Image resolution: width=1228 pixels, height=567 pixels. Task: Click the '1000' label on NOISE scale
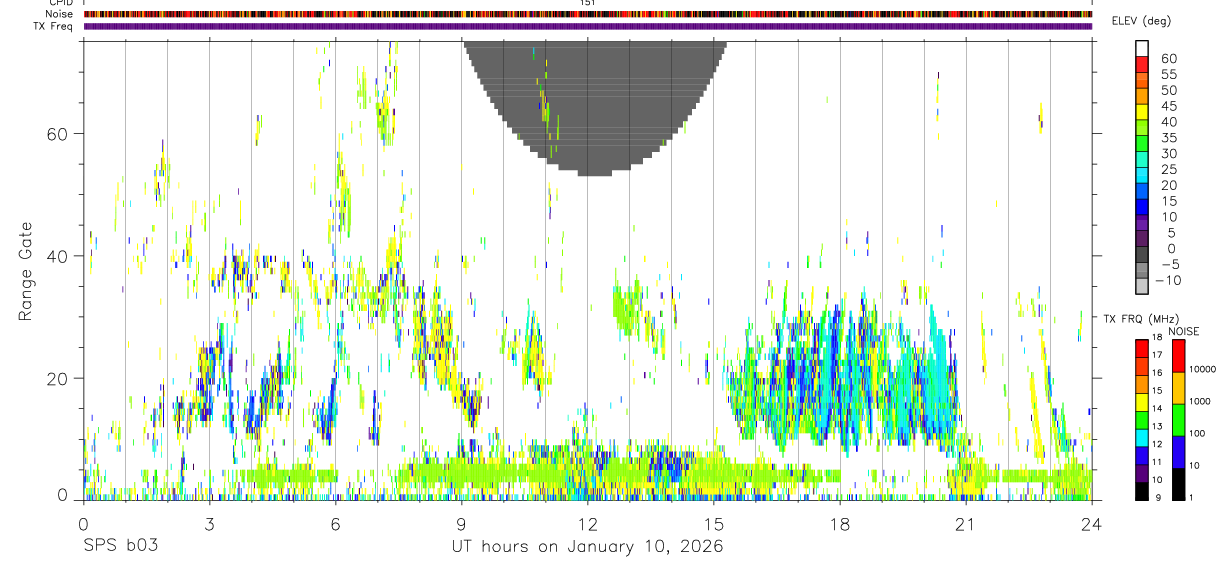[1200, 401]
